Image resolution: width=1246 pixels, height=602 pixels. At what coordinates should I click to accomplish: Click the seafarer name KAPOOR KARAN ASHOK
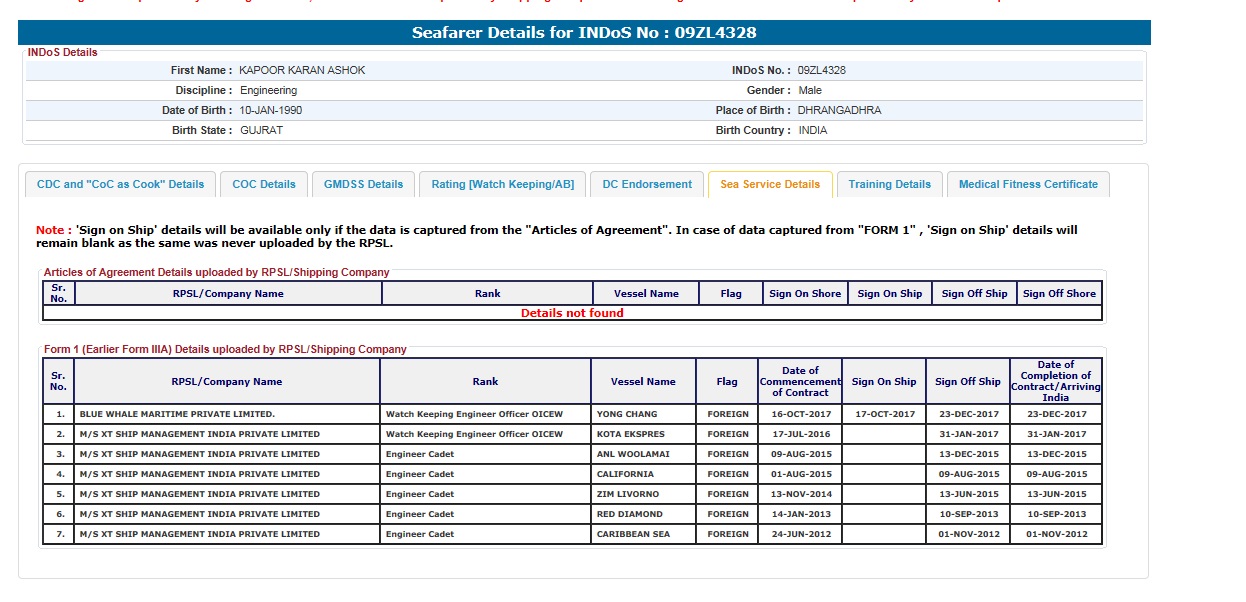(302, 70)
